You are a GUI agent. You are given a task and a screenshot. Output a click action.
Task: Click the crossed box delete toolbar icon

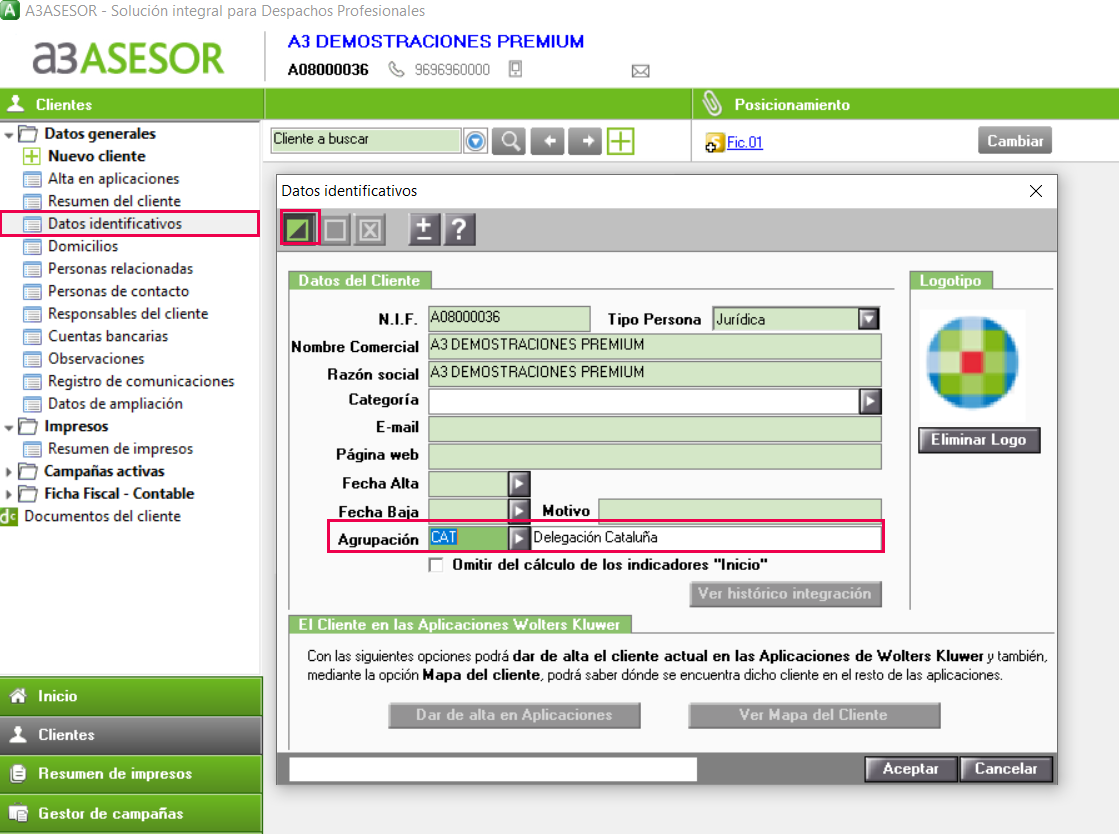[x=370, y=230]
